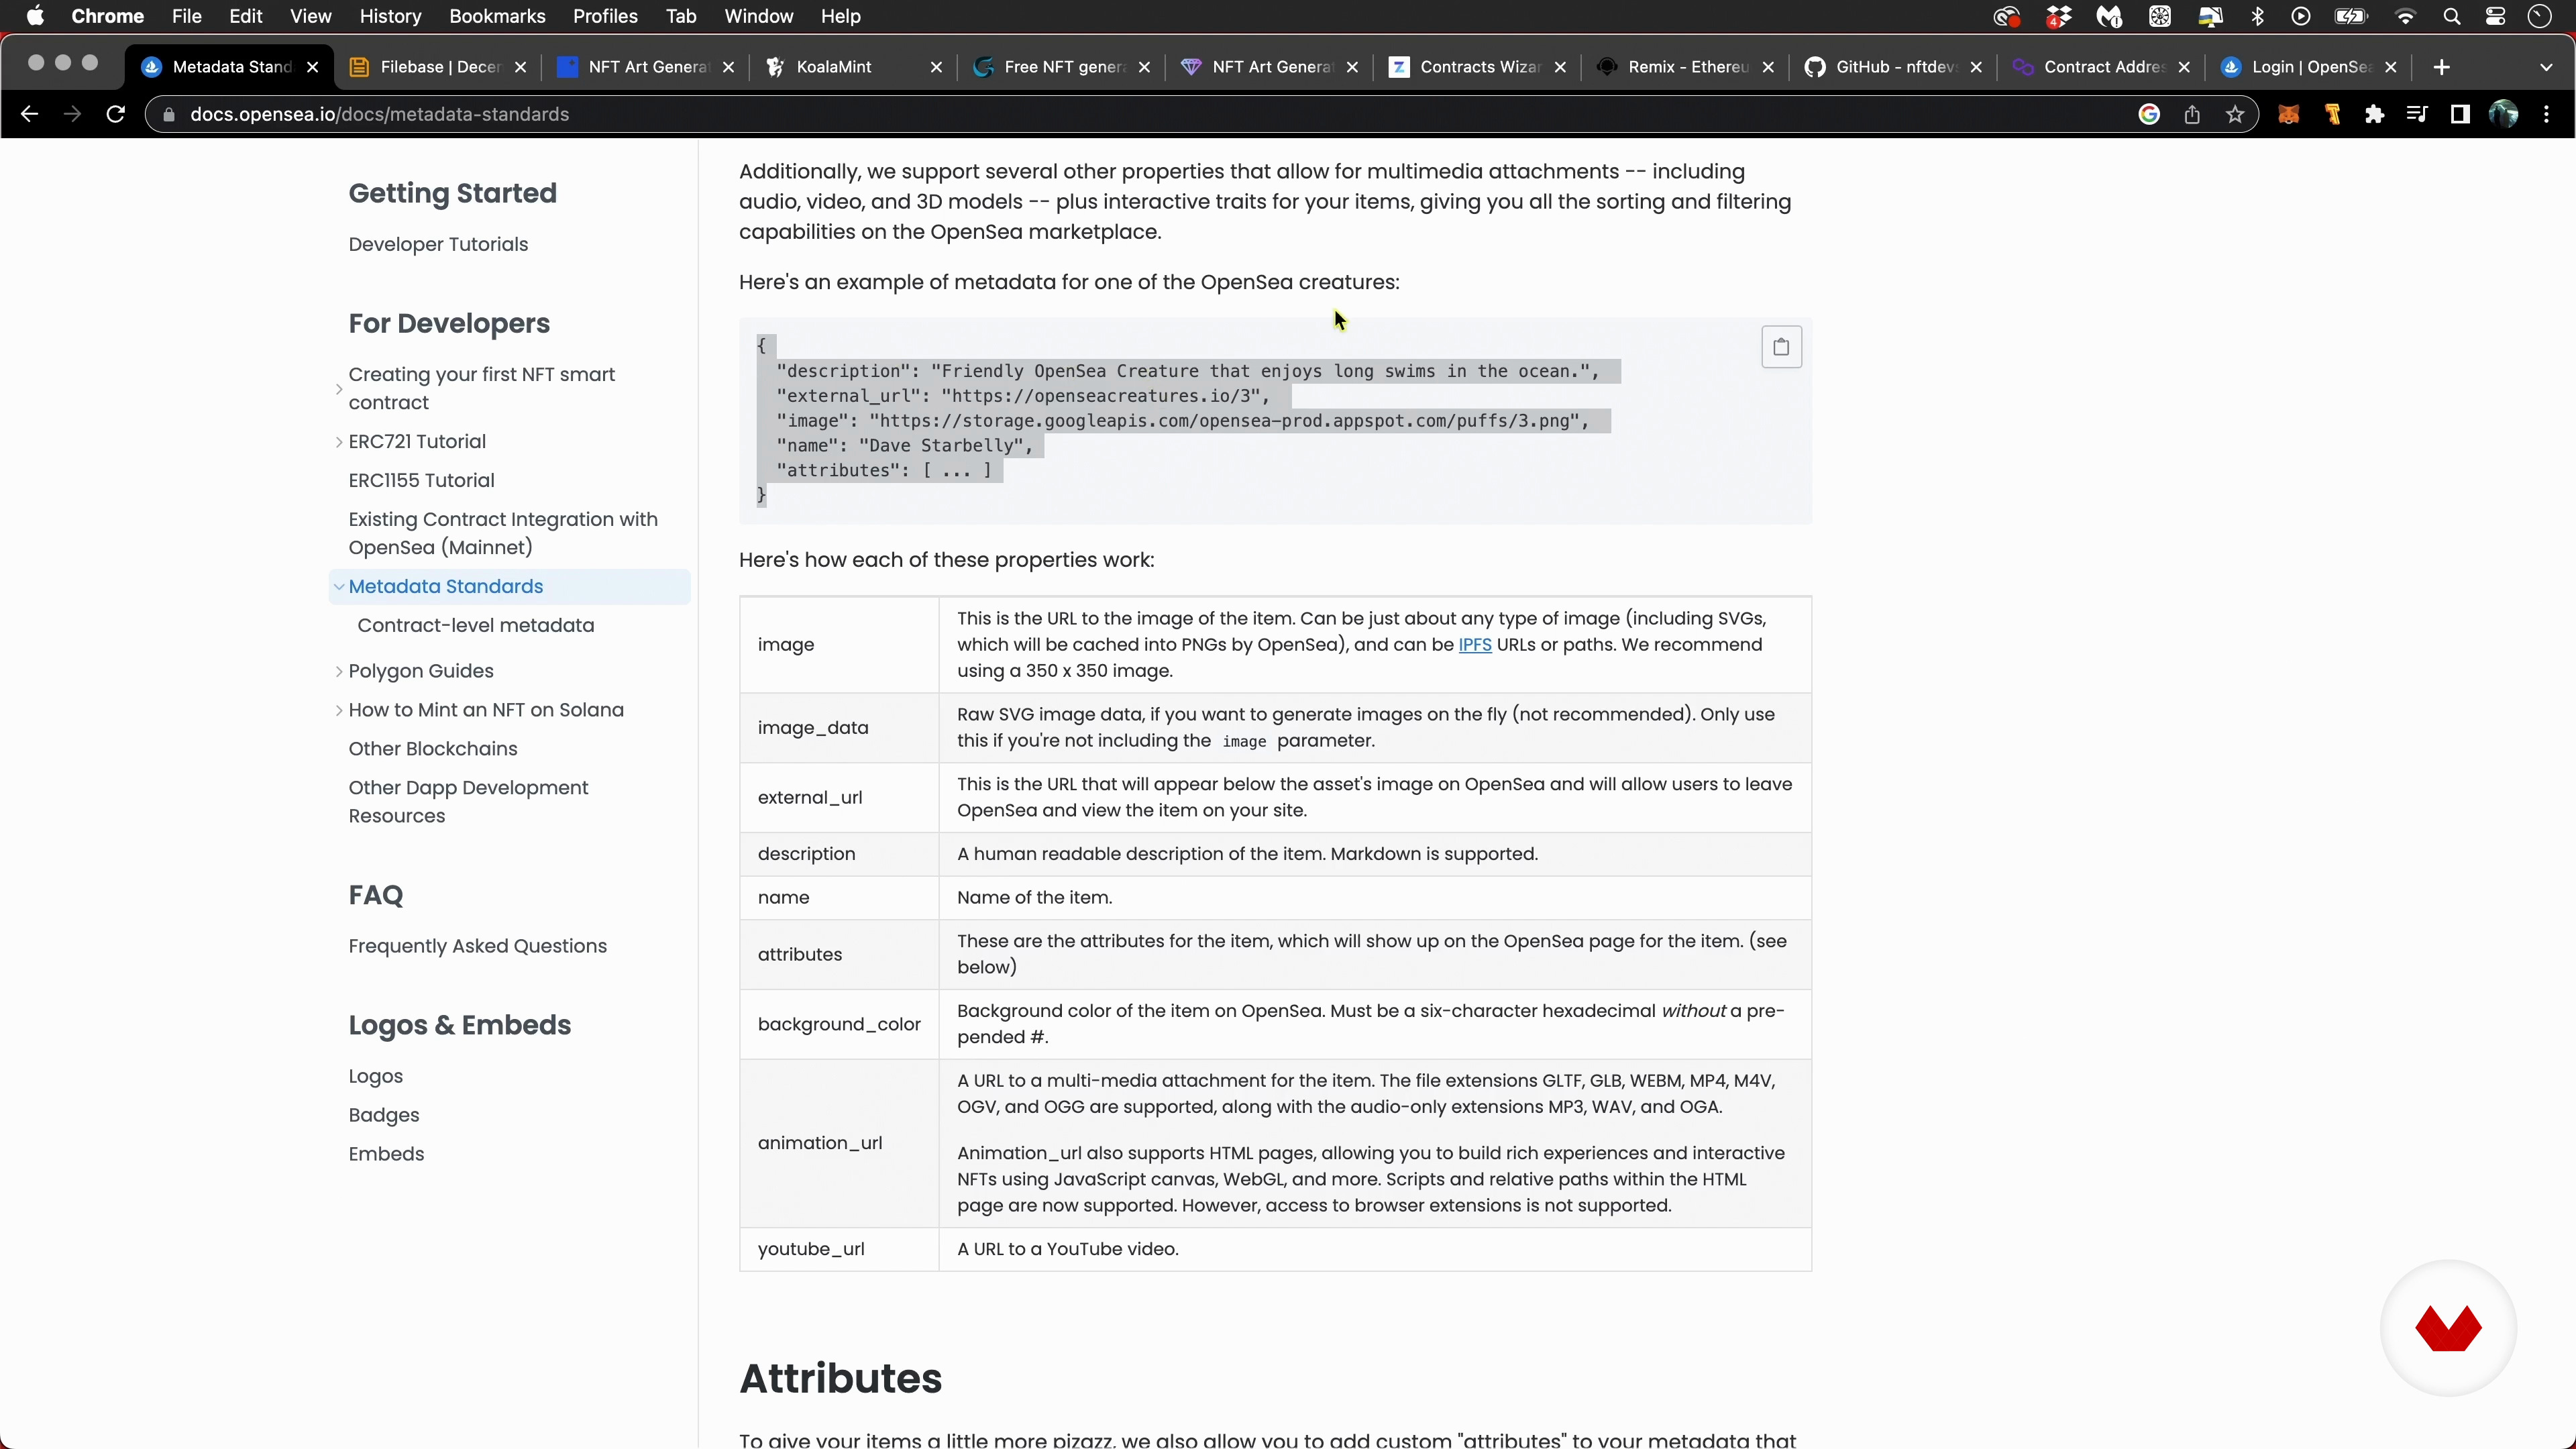Reload the current page
This screenshot has height=1449, width=2576.
[116, 114]
